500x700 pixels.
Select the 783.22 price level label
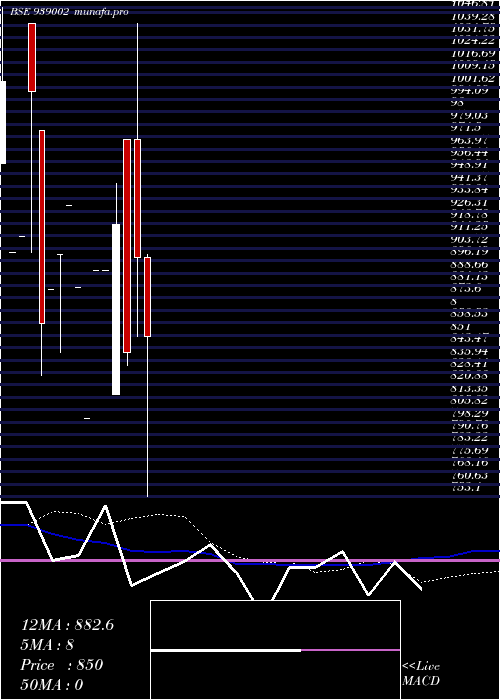click(x=472, y=438)
